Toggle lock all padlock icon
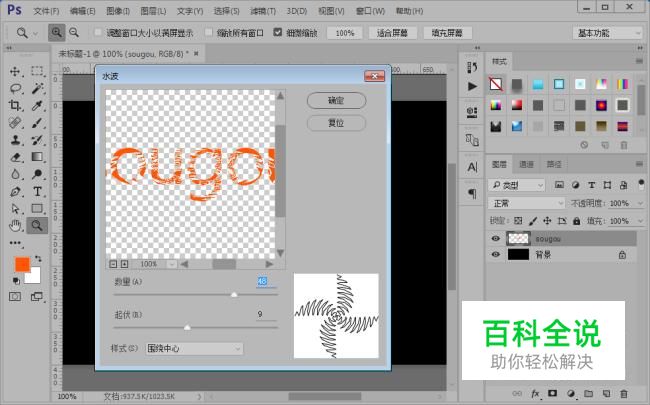Viewport: 650px width, 405px height. click(576, 221)
